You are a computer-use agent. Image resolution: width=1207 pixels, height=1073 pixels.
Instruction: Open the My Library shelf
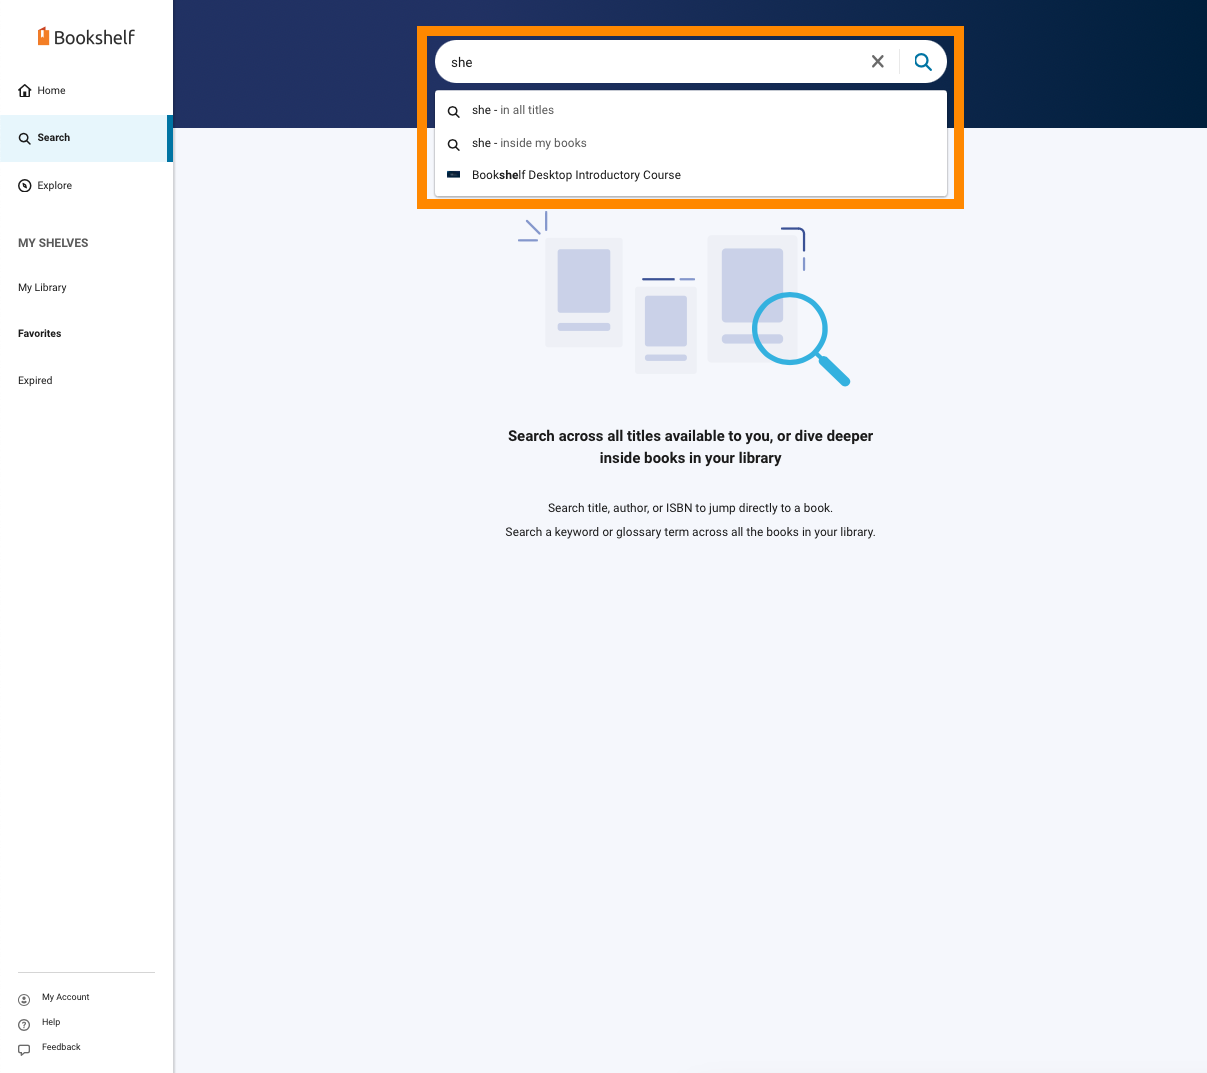[x=42, y=288]
